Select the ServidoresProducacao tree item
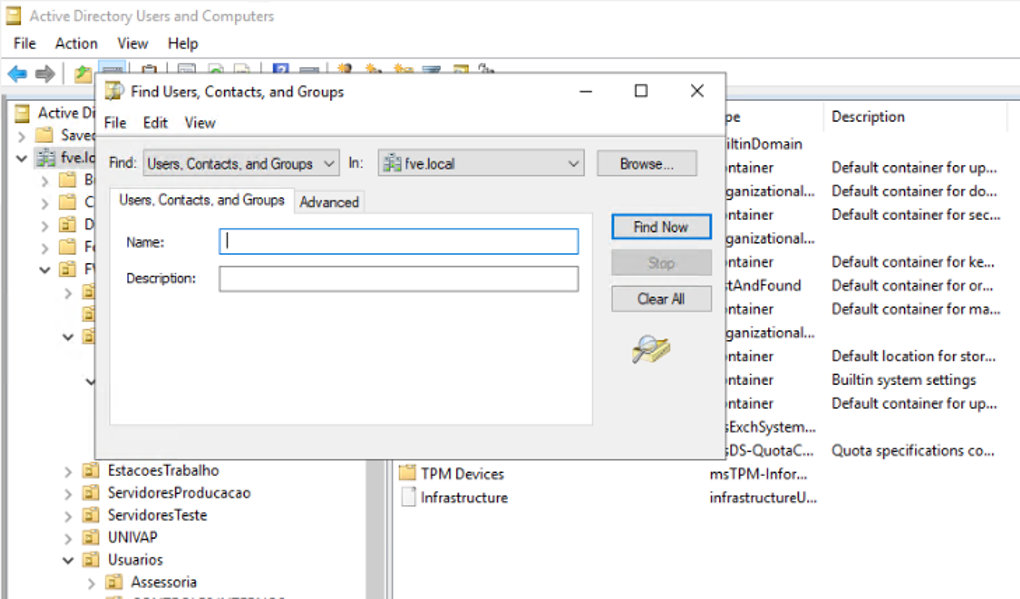 [179, 493]
